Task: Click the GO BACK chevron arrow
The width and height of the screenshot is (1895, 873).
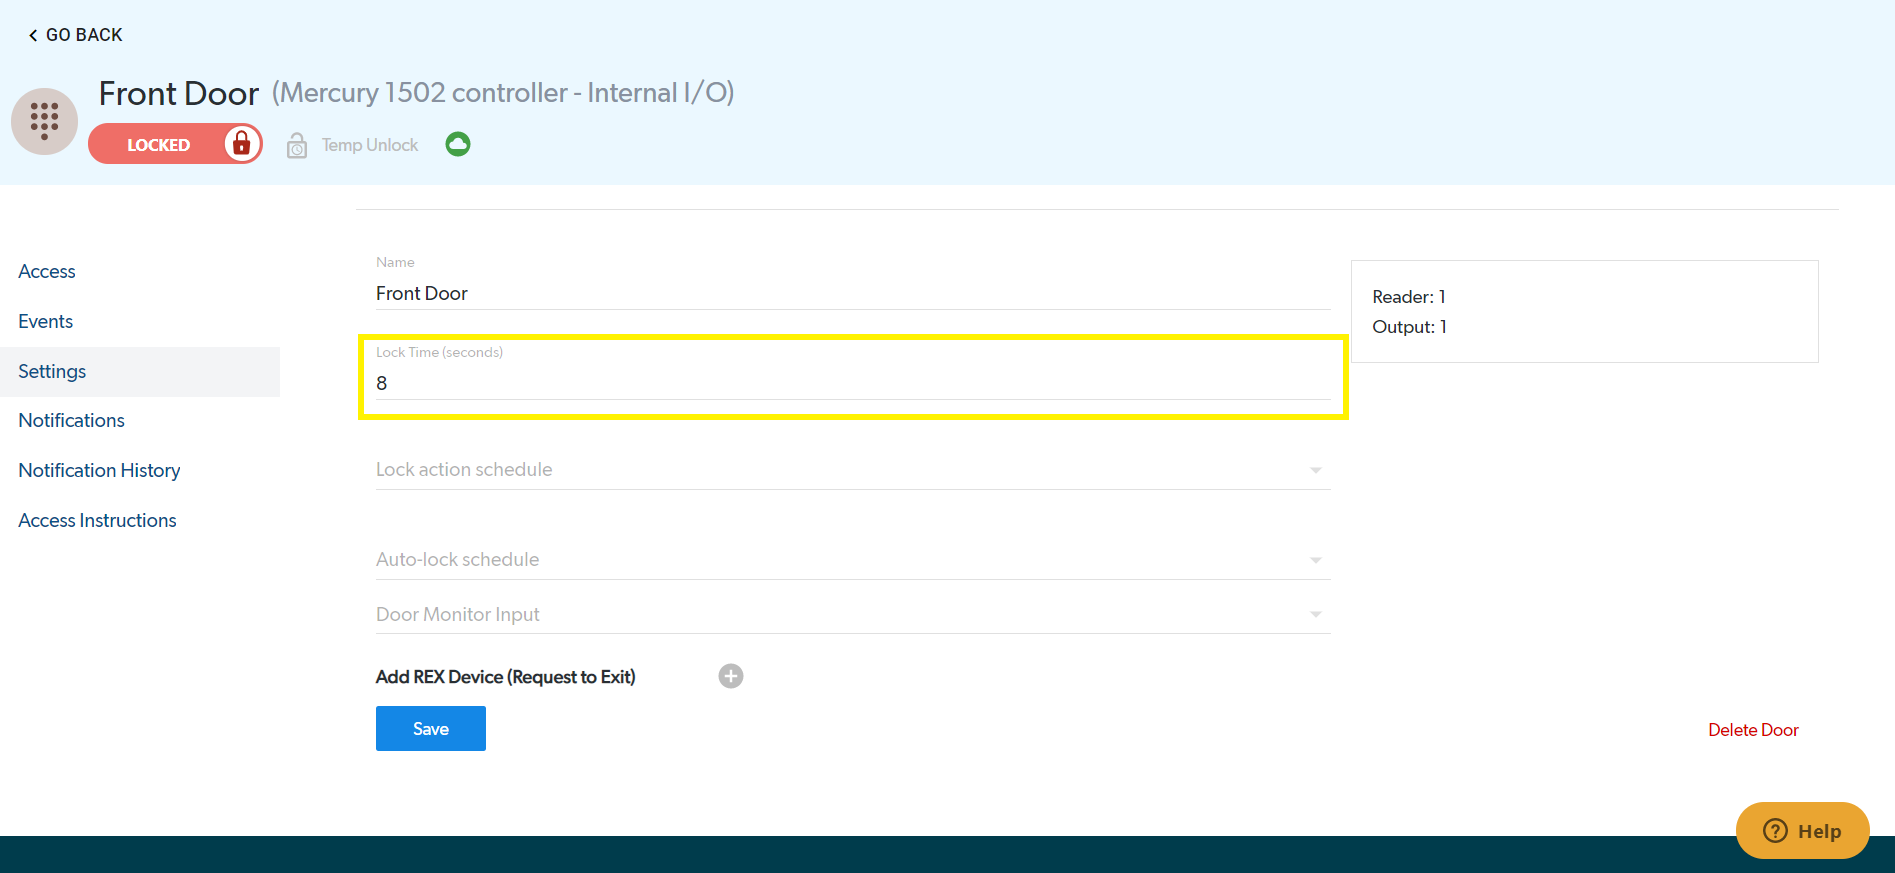Action: 33,35
